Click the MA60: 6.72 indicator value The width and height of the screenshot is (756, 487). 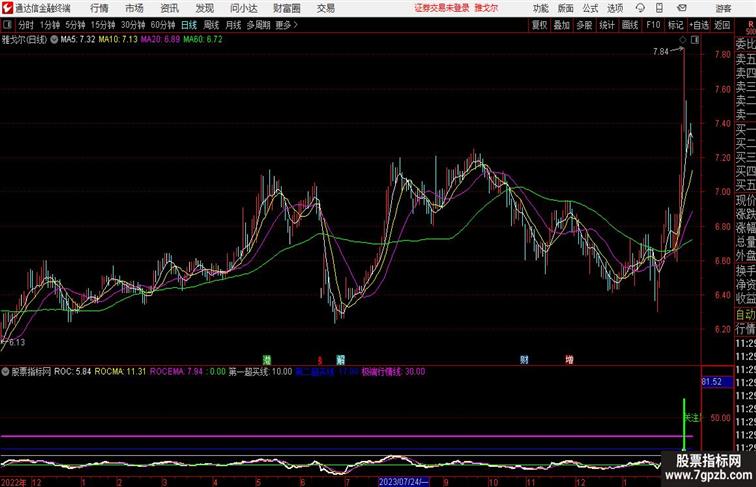coord(202,40)
